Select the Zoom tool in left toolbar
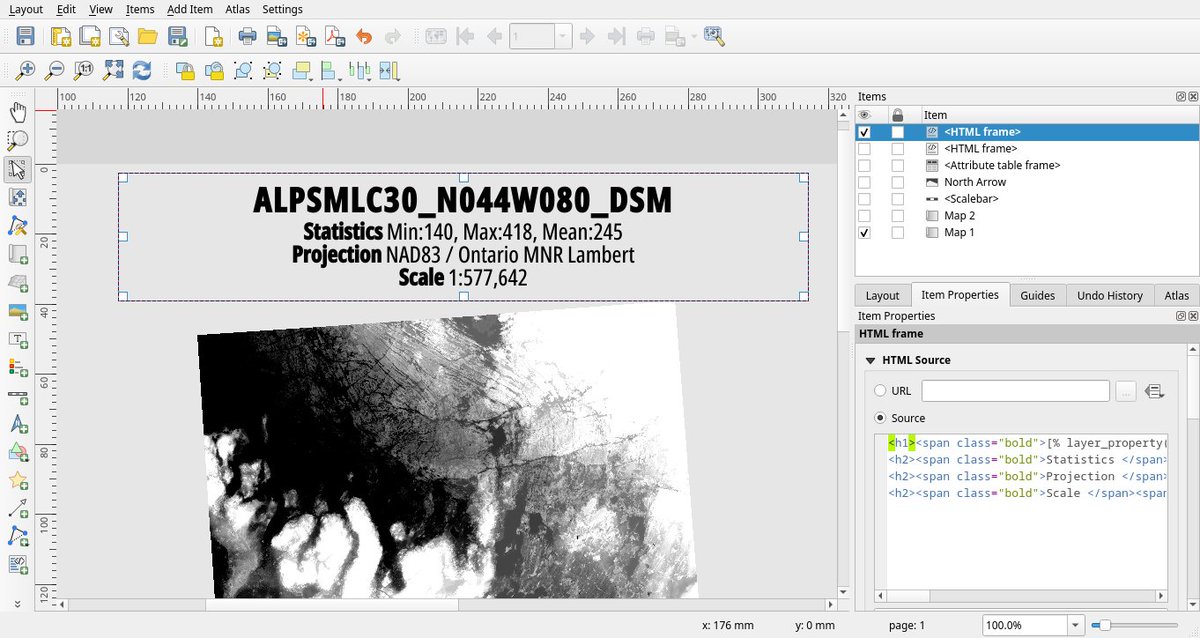The height and width of the screenshot is (638, 1200). tap(17, 140)
